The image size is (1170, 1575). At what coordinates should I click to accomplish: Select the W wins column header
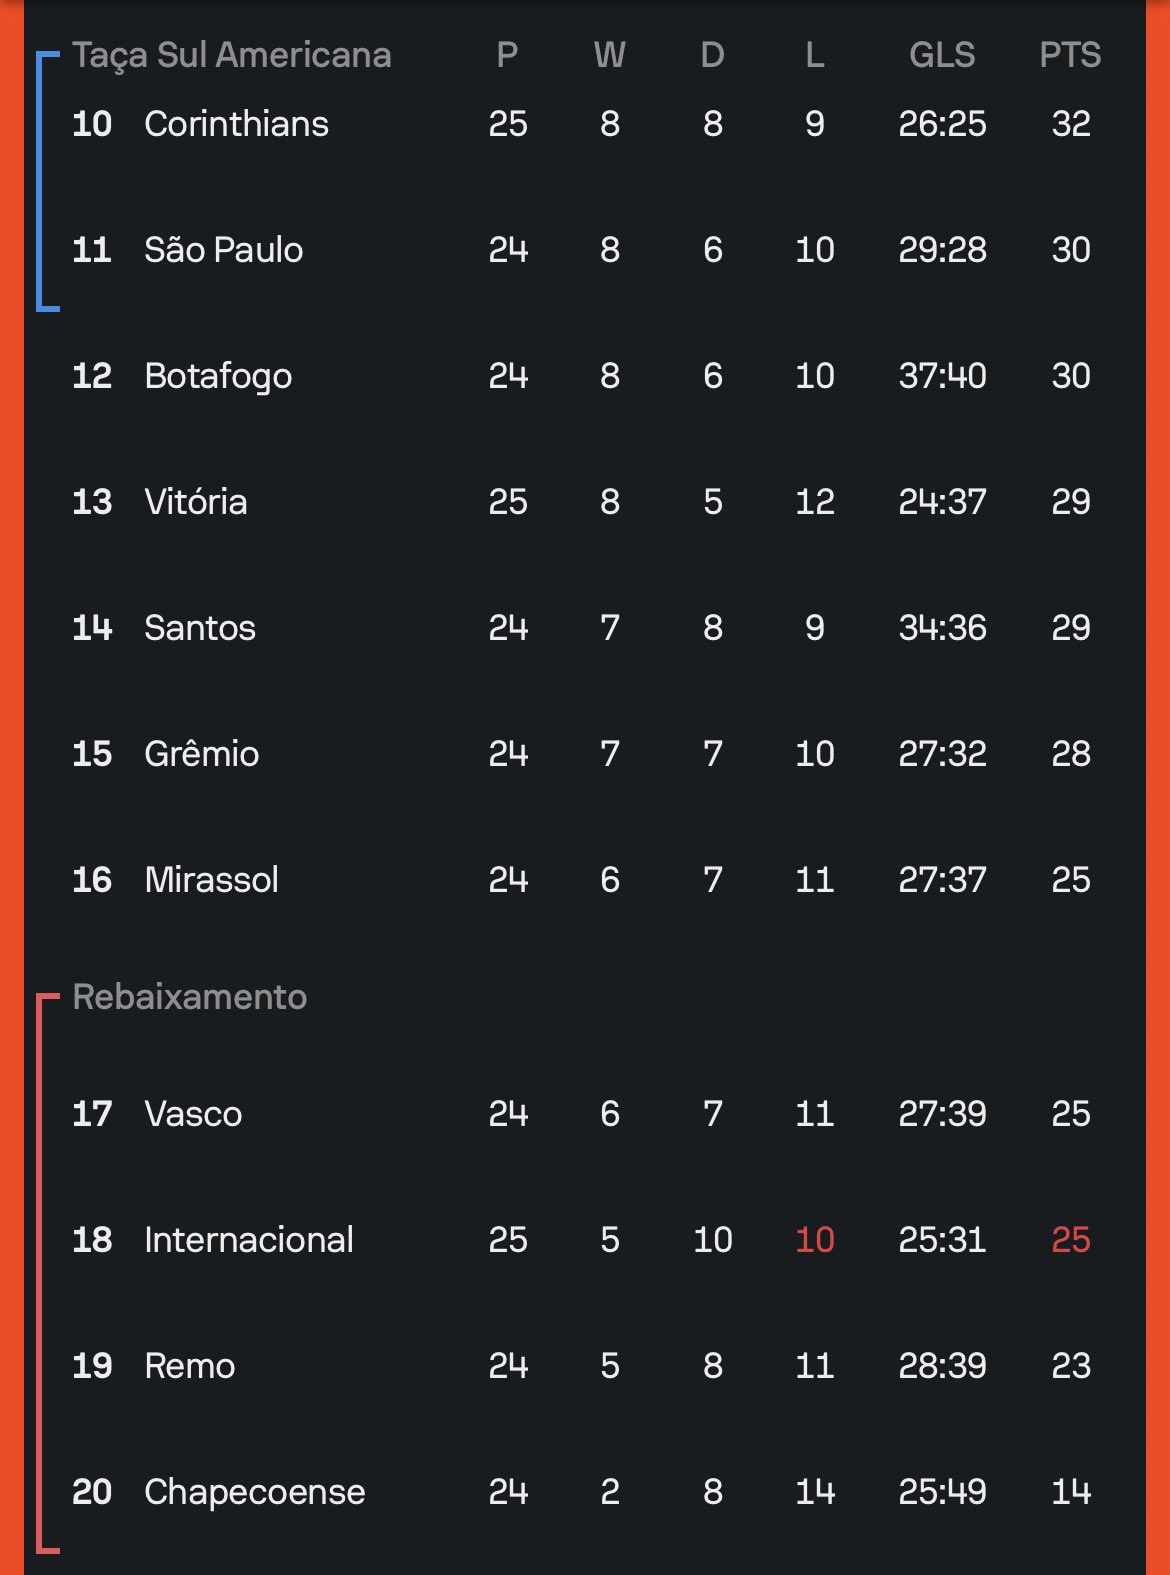point(609,55)
